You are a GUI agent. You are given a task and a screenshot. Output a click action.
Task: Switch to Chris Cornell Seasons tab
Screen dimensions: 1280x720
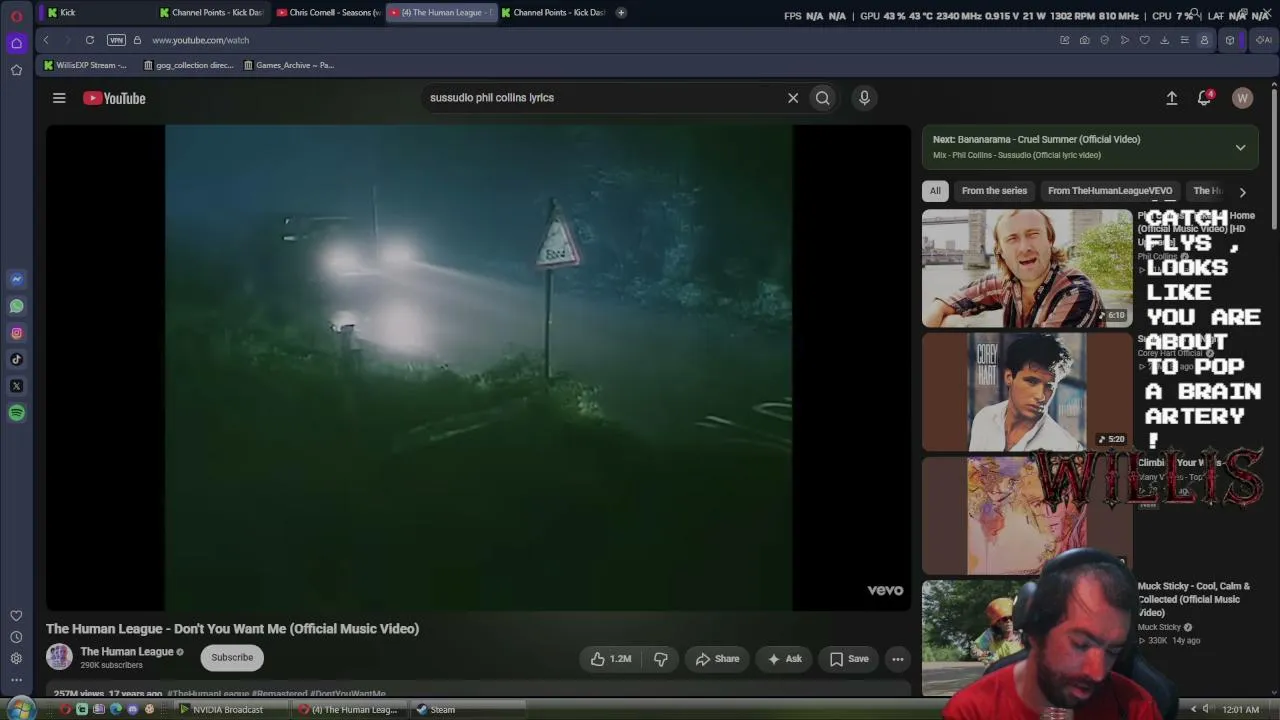point(328,12)
